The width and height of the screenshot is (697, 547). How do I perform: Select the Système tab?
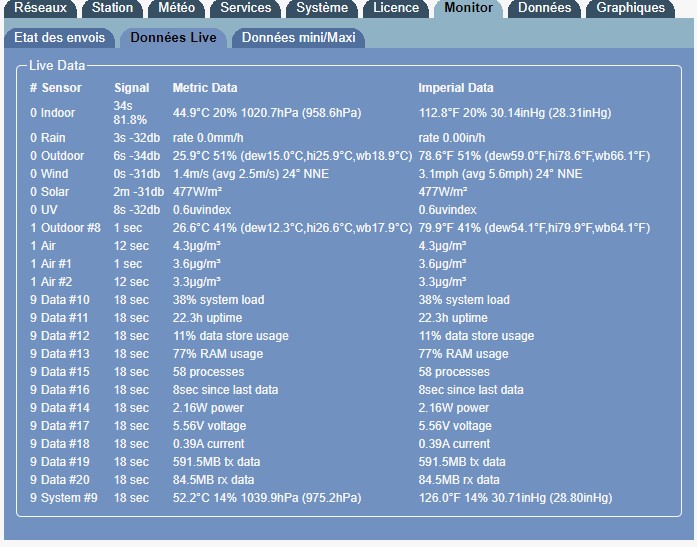tap(322, 8)
